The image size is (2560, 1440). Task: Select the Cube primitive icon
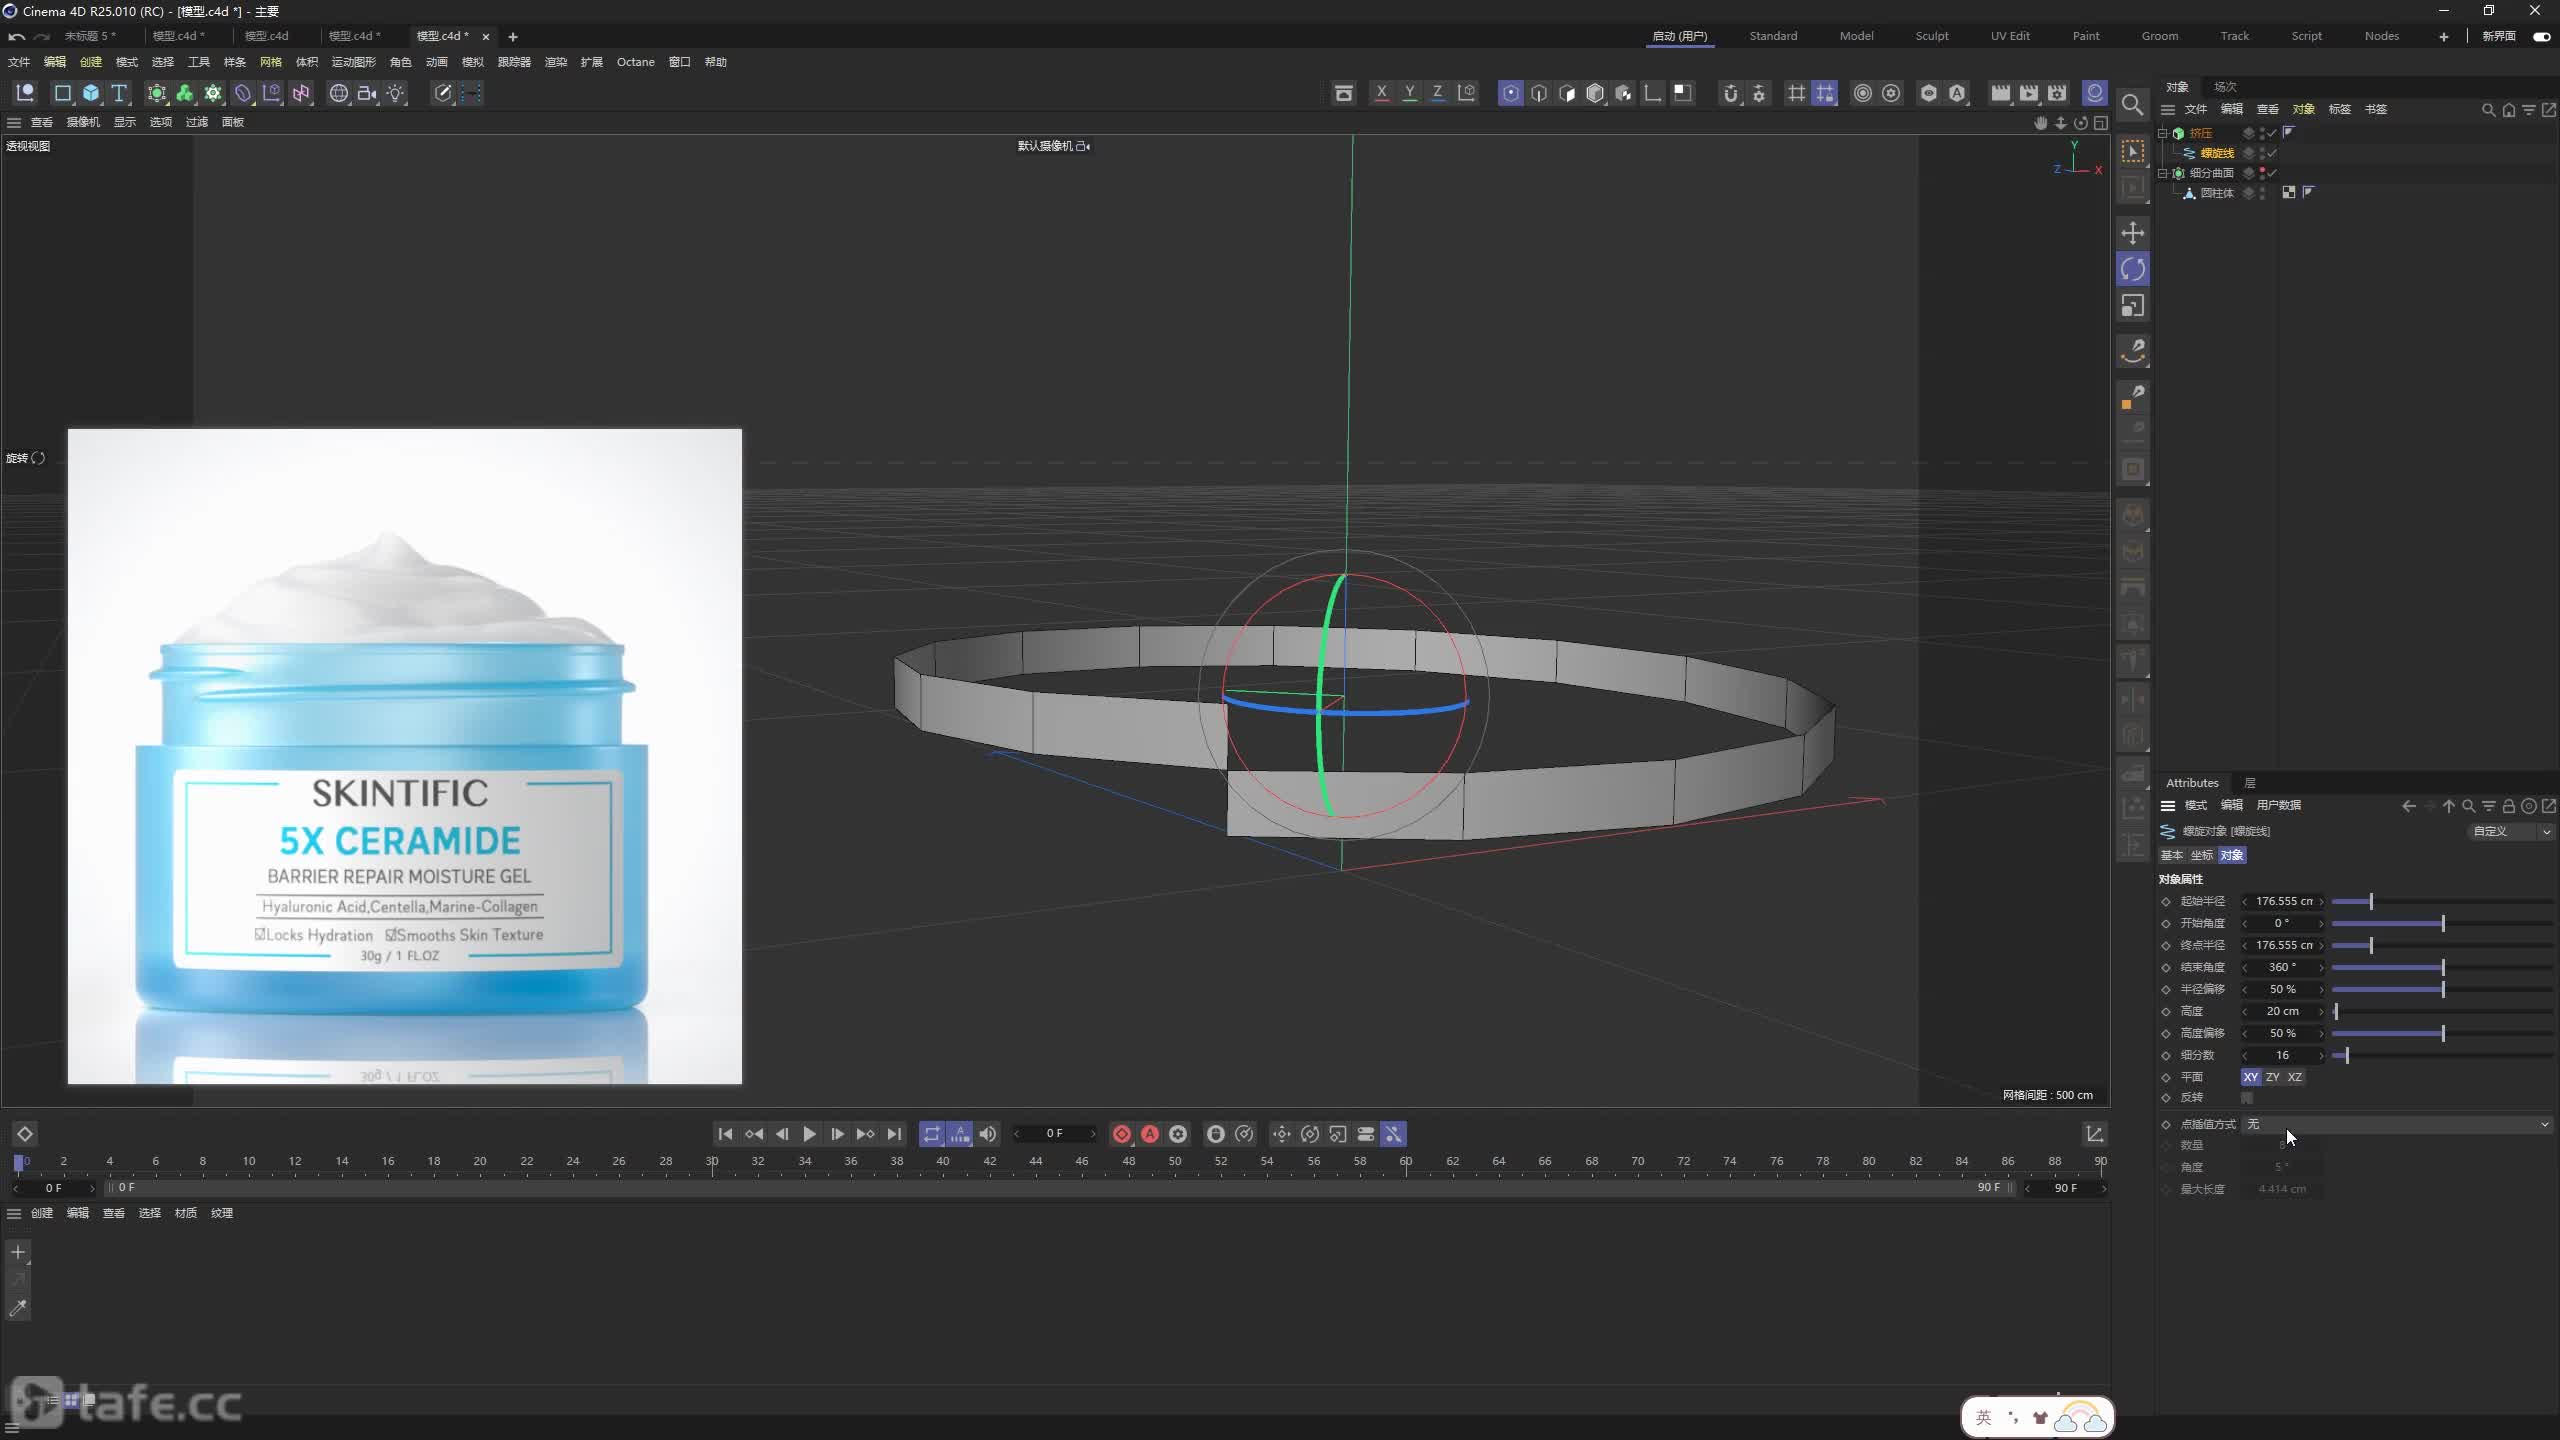pos(91,93)
